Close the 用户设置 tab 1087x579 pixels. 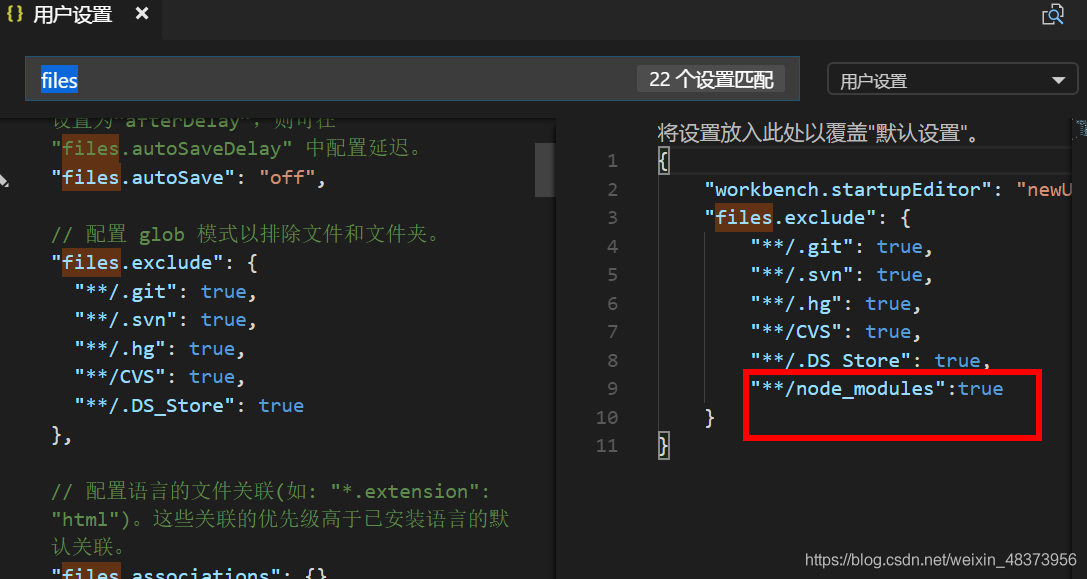pos(142,15)
